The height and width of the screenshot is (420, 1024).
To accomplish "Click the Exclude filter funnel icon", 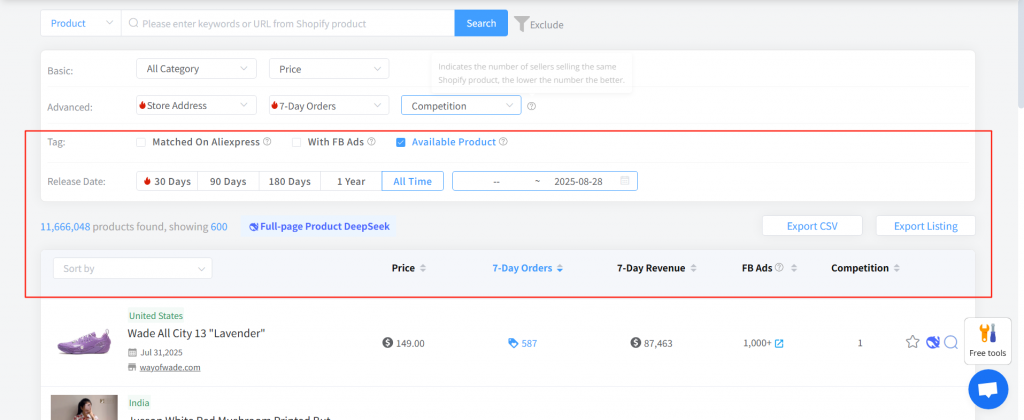I will (521, 23).
